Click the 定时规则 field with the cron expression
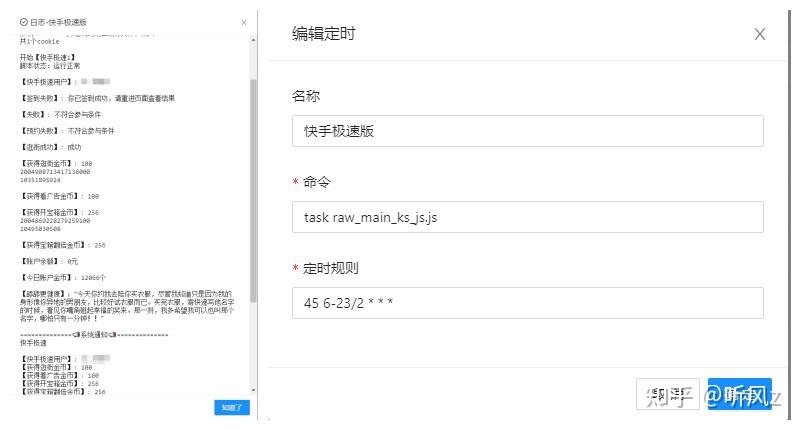 pos(527,303)
